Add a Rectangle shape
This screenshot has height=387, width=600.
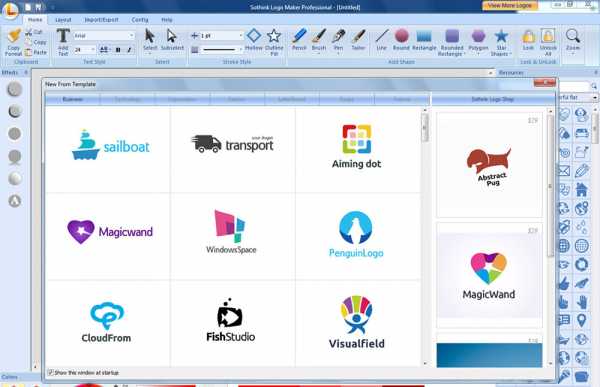pos(424,40)
